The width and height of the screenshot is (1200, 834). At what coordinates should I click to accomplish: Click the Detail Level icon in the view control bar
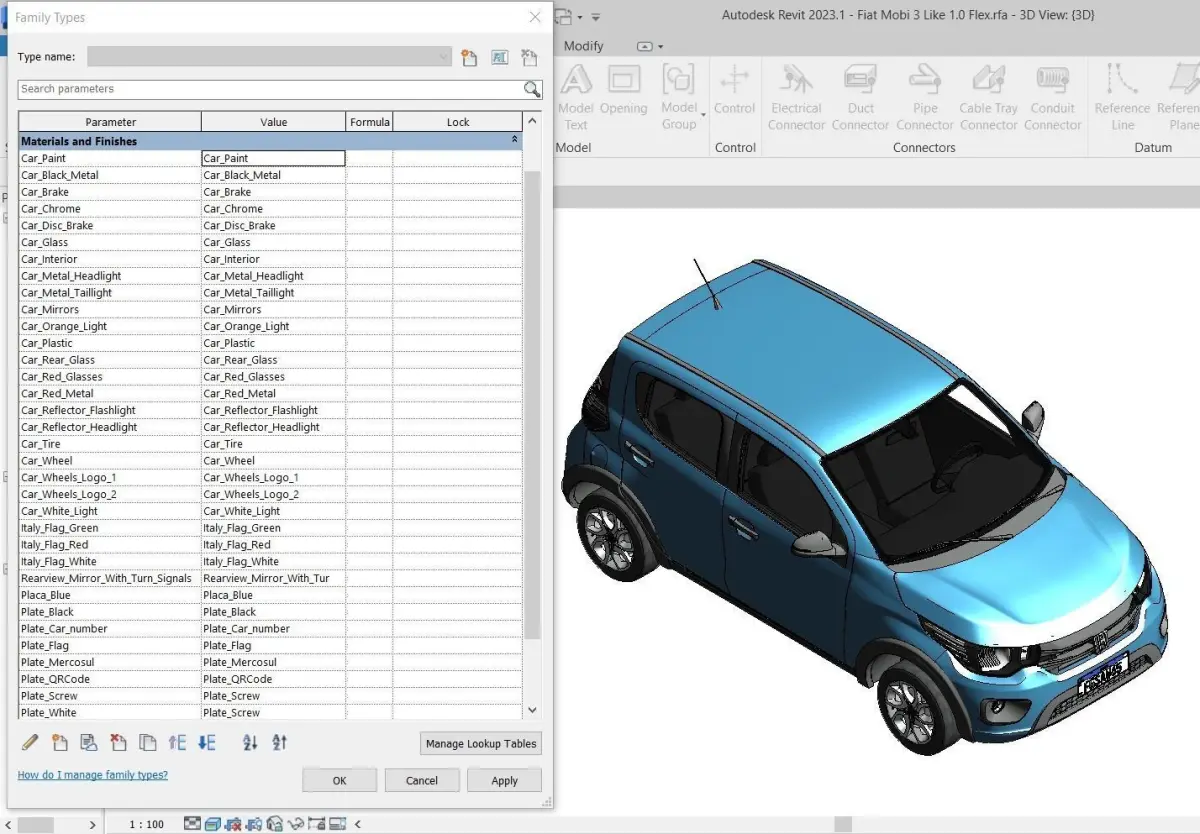point(192,824)
